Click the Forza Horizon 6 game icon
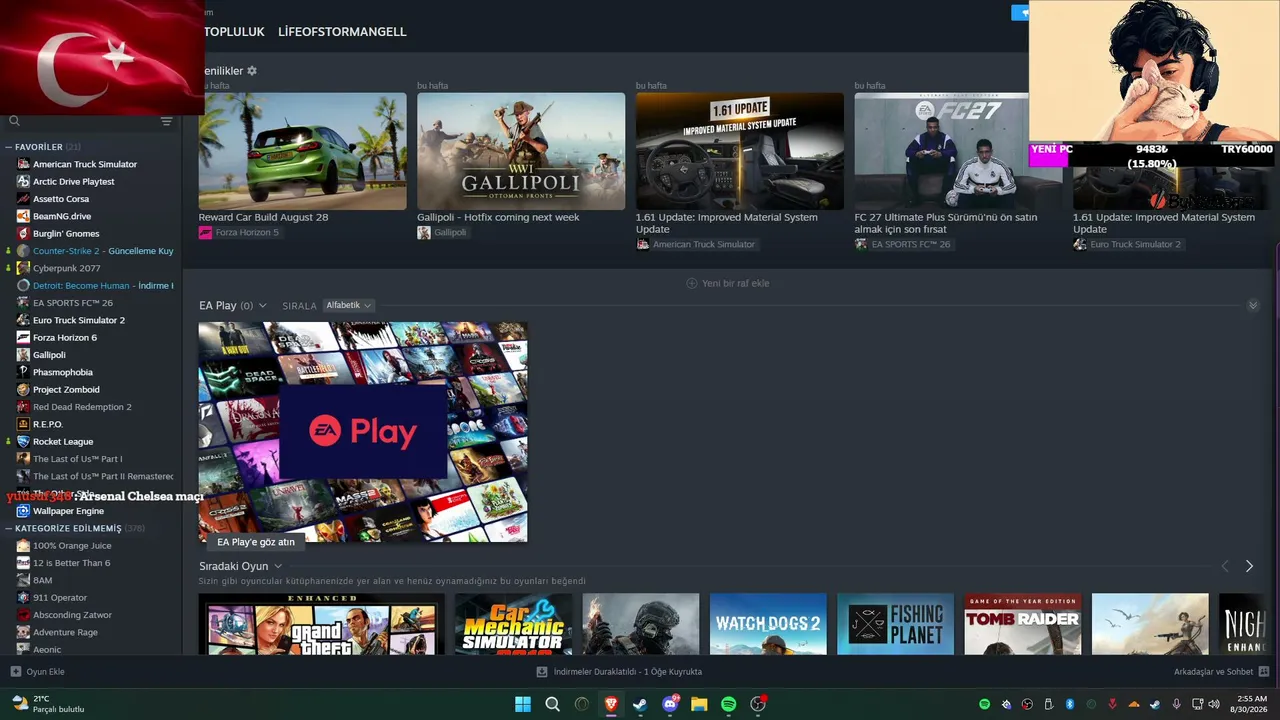This screenshot has height=720, width=1280. point(23,337)
